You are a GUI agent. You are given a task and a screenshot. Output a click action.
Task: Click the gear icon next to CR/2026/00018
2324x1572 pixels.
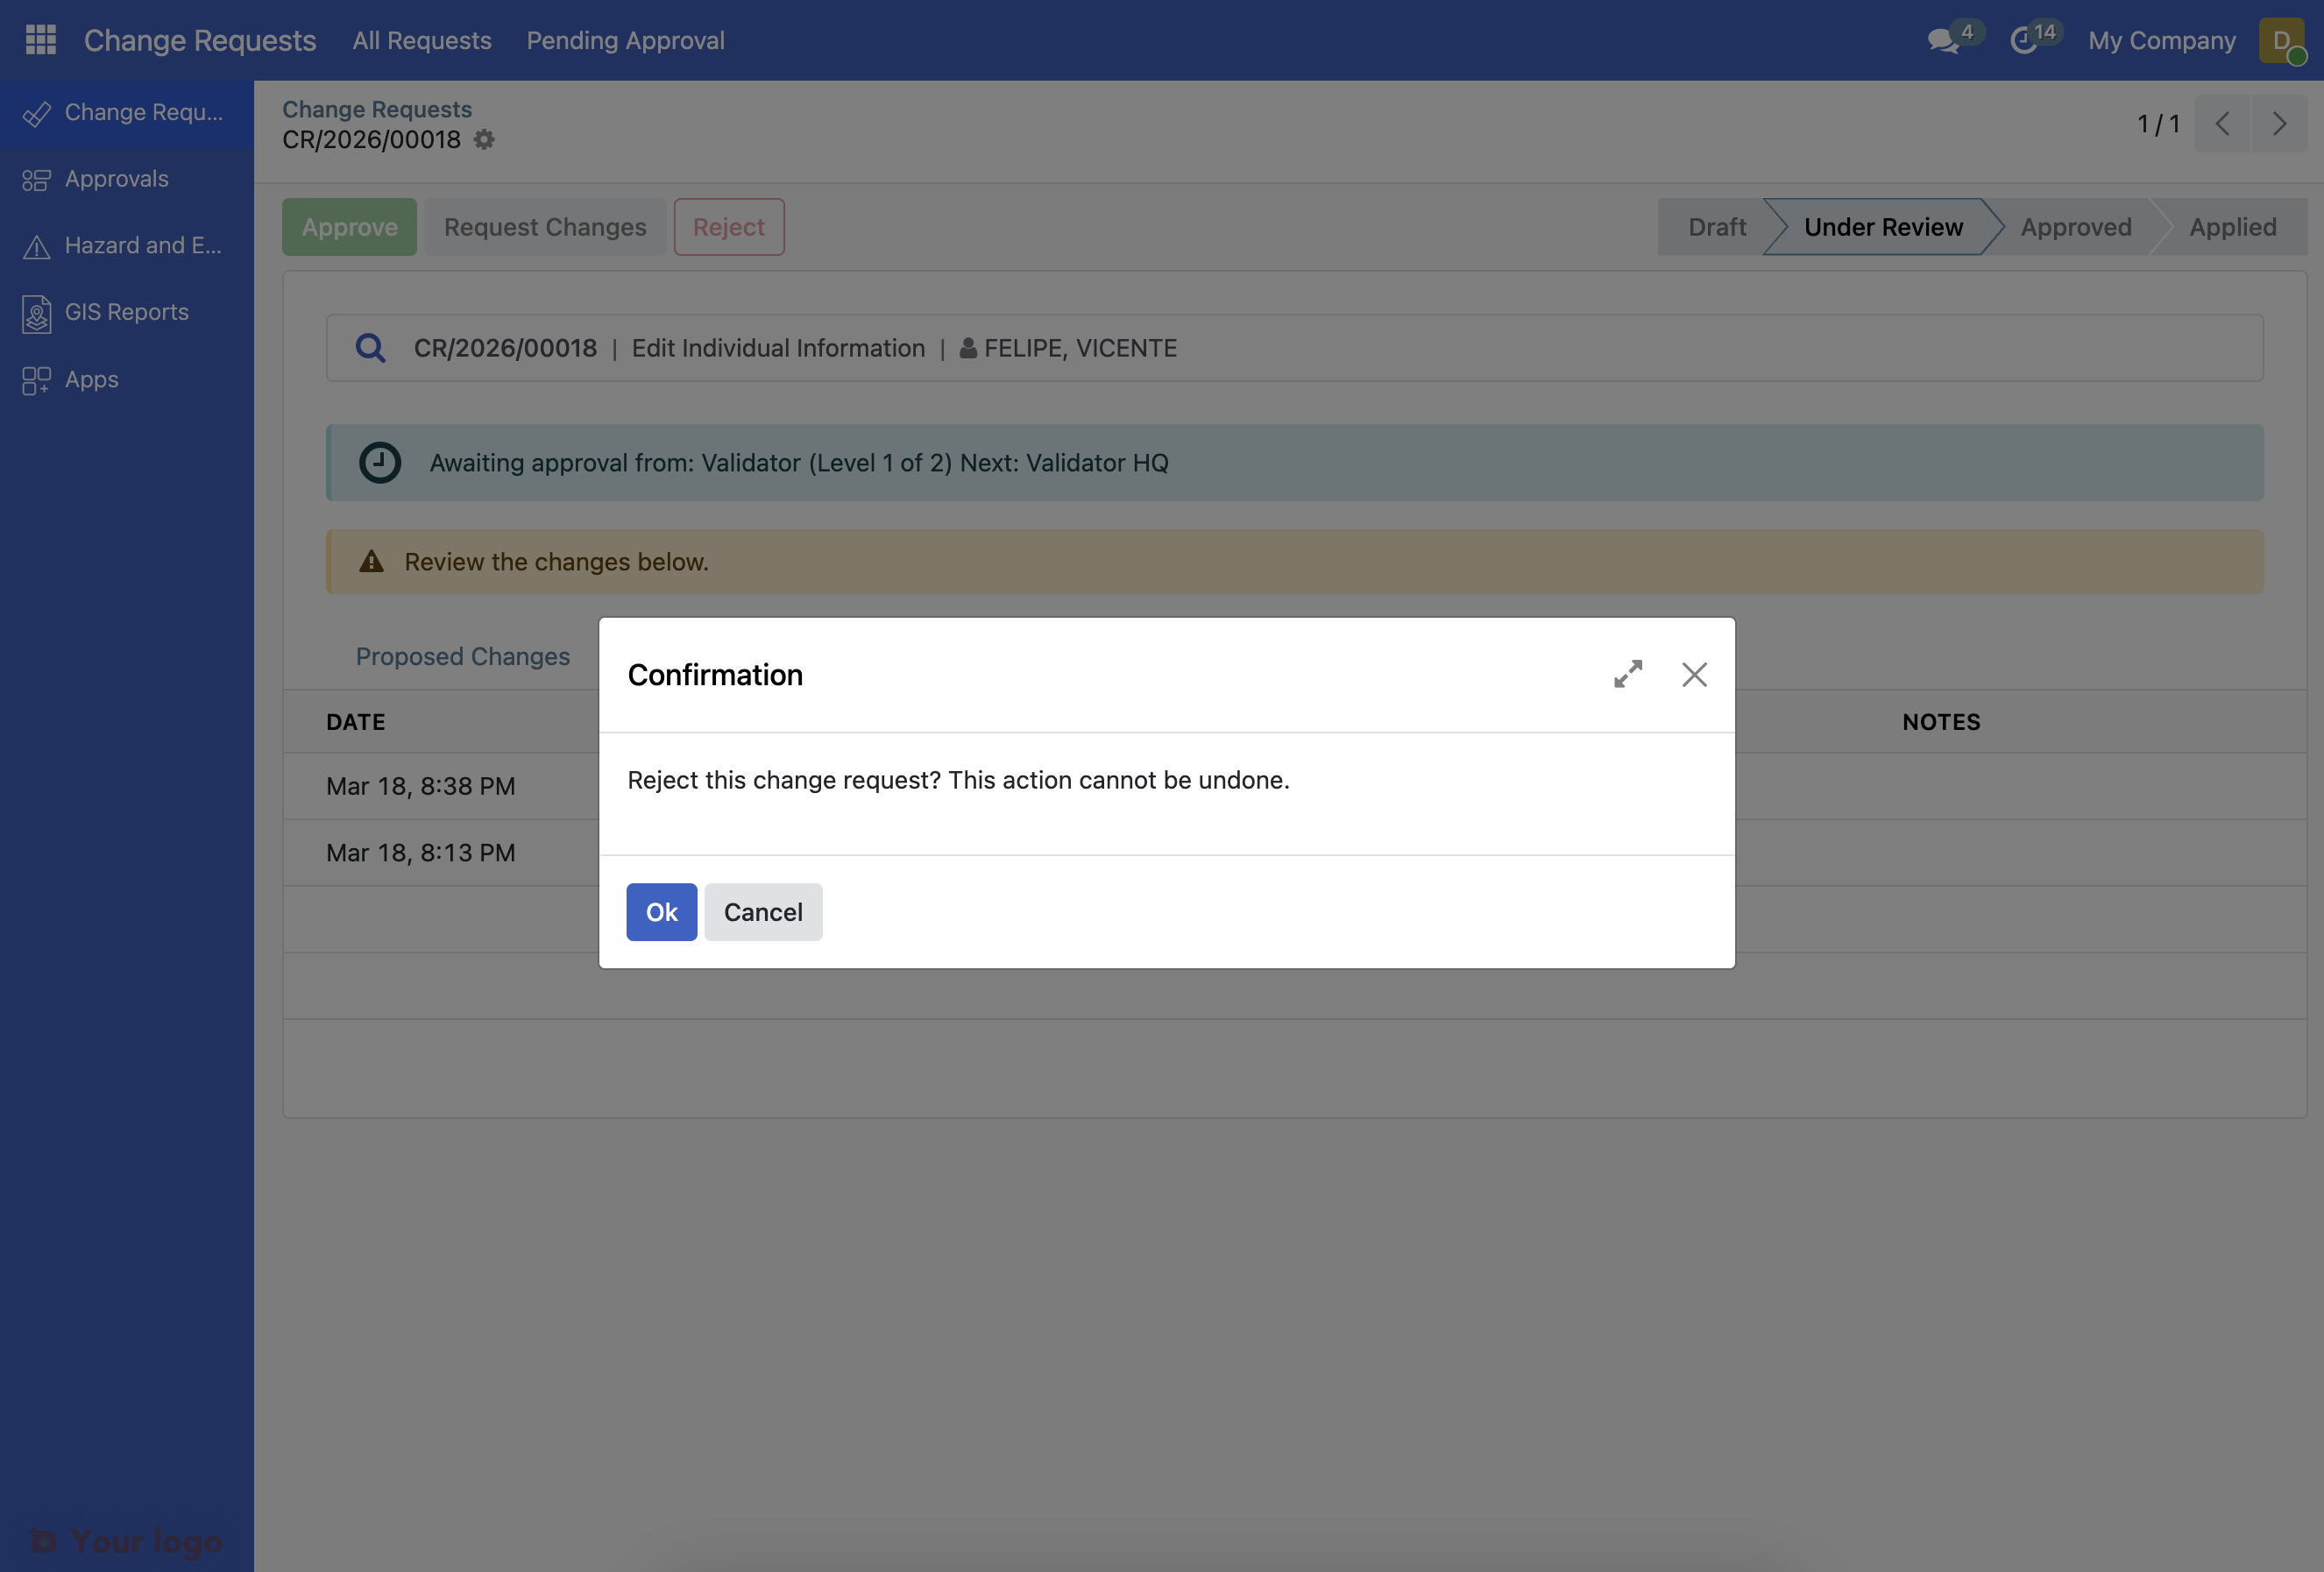[x=484, y=139]
